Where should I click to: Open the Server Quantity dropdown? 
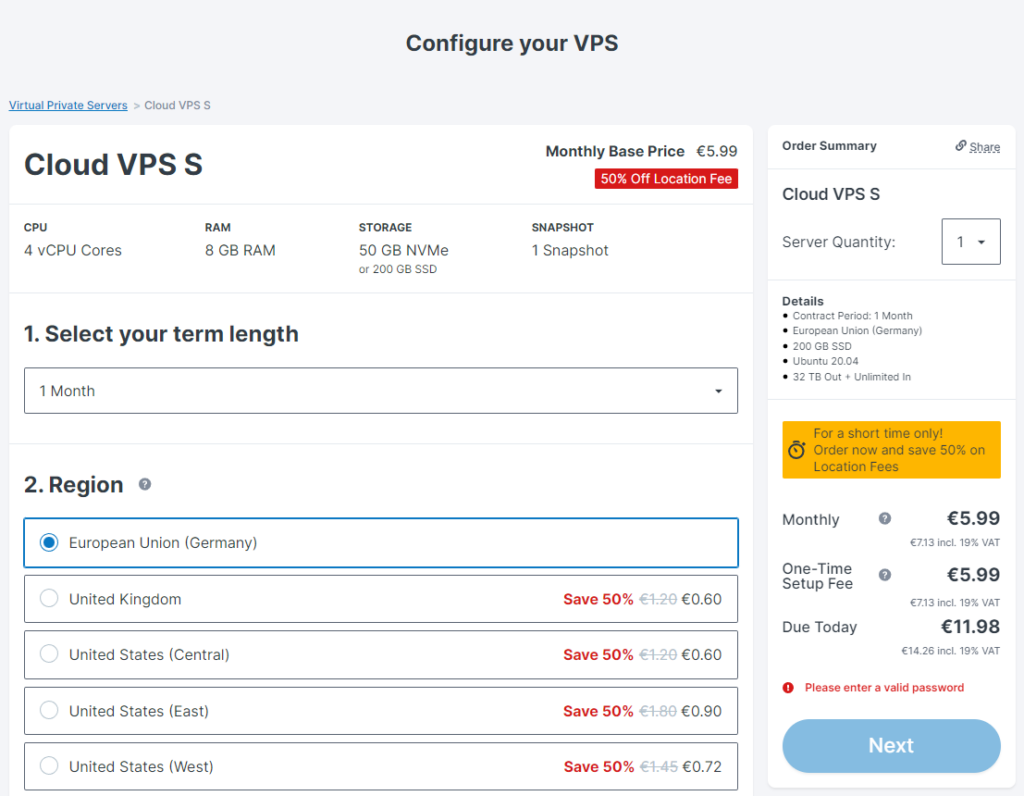point(971,241)
